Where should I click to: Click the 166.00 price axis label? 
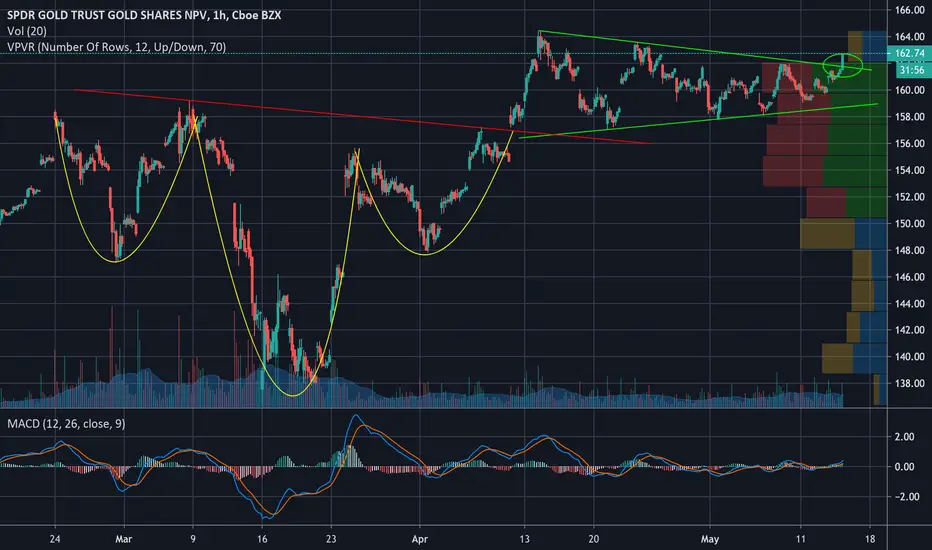tap(909, 10)
